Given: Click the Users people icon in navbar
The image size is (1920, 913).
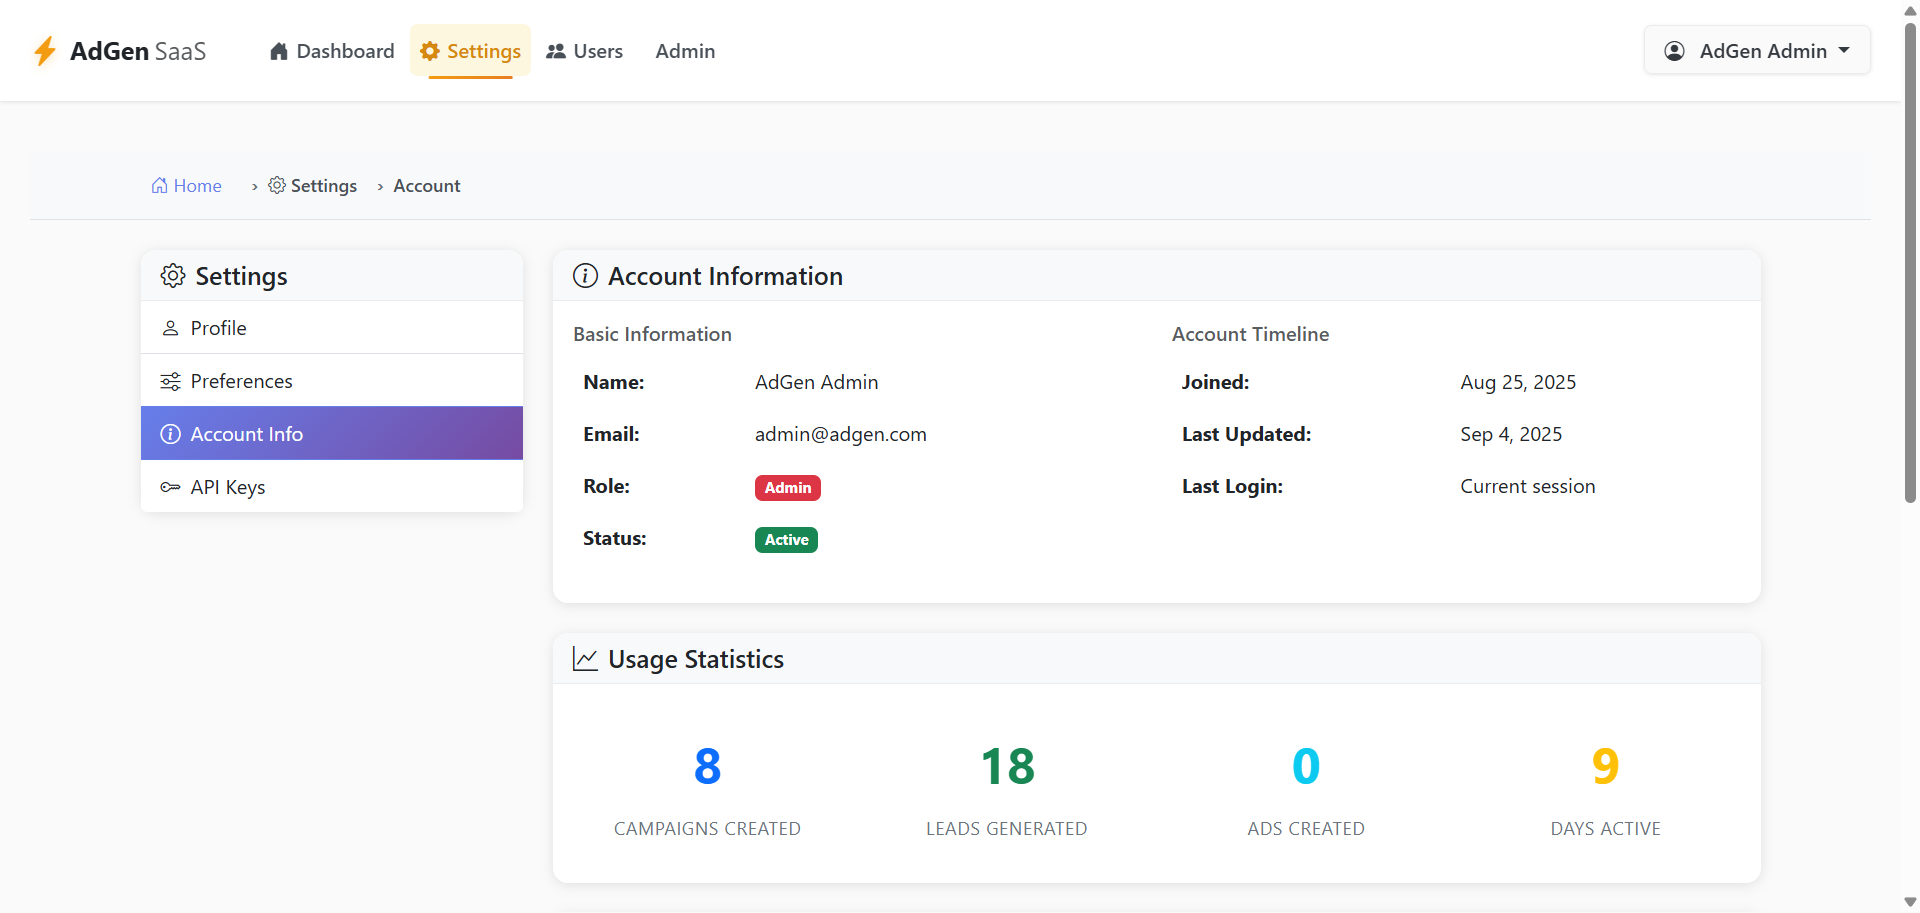Looking at the screenshot, I should click(x=556, y=51).
